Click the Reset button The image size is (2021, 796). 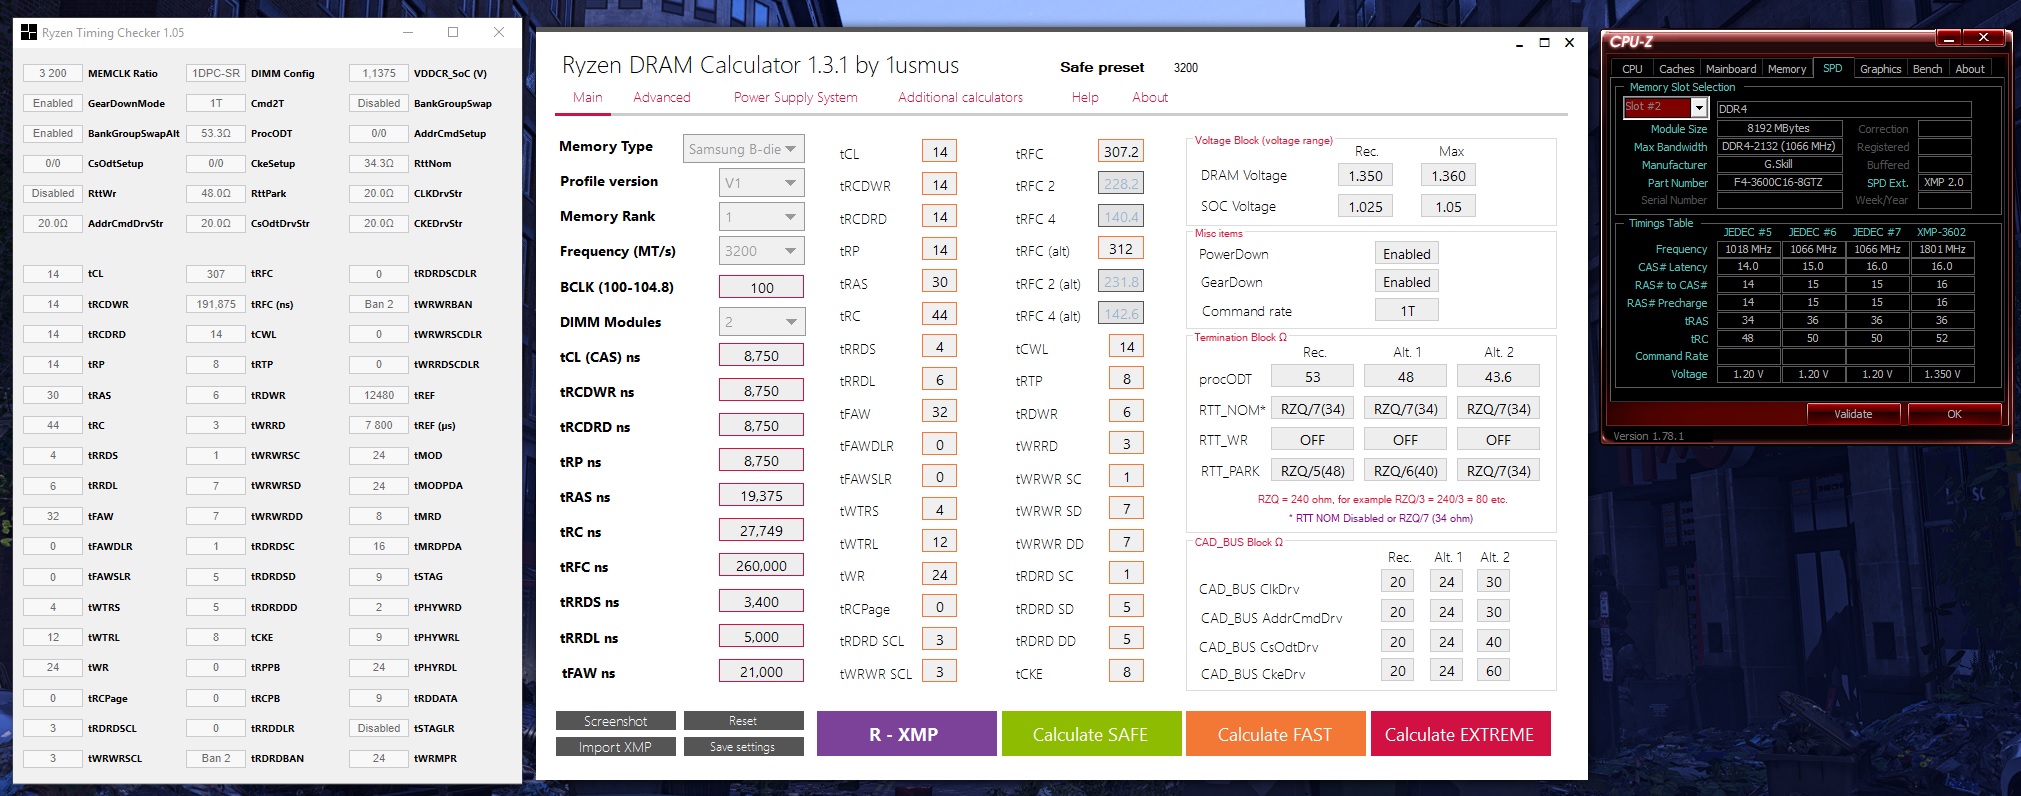tap(743, 721)
